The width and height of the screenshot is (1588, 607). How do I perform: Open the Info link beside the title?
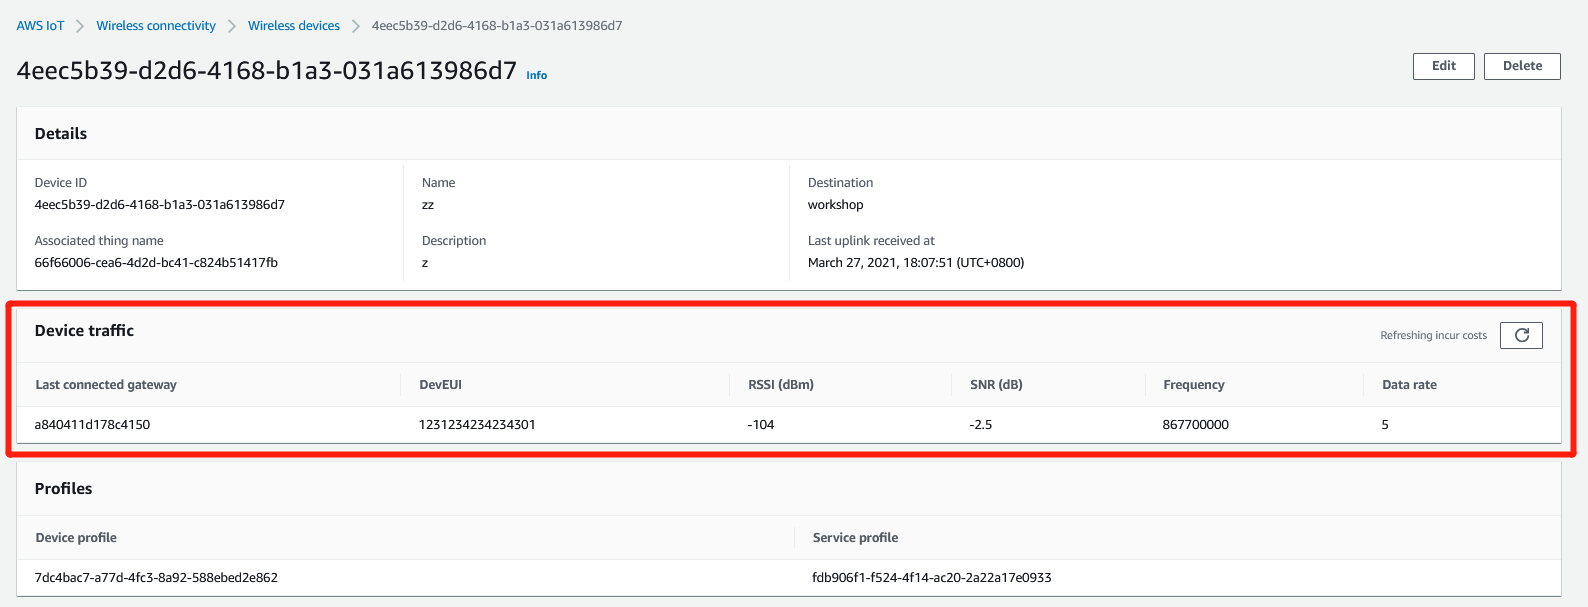[537, 75]
